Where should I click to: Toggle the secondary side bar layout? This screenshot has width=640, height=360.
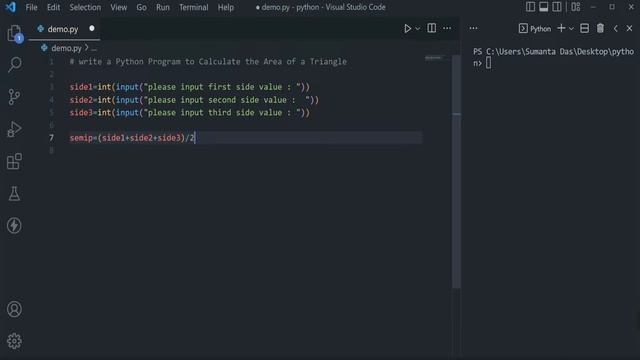[x=557, y=7]
